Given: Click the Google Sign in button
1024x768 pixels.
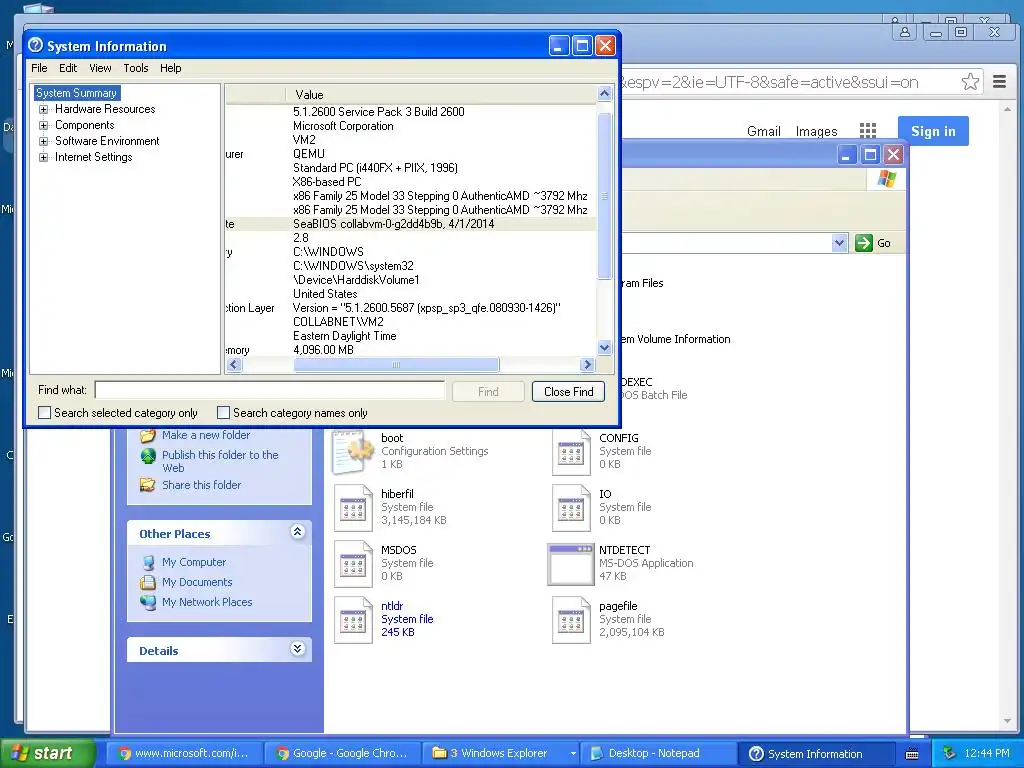Looking at the screenshot, I should click(x=933, y=131).
